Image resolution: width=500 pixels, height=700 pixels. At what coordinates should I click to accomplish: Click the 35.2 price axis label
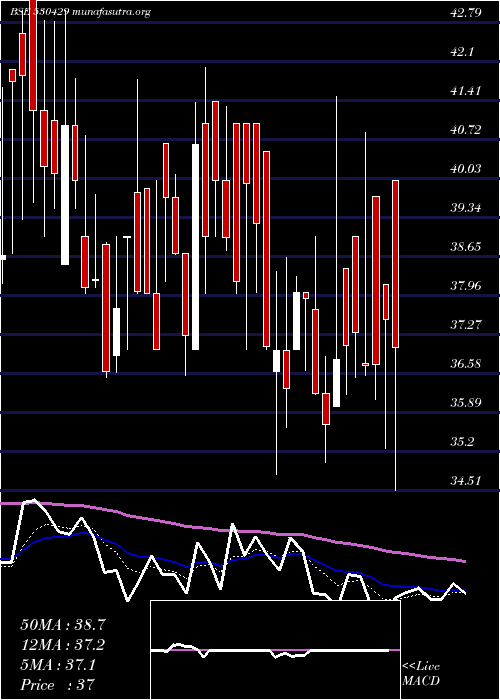(x=462, y=442)
